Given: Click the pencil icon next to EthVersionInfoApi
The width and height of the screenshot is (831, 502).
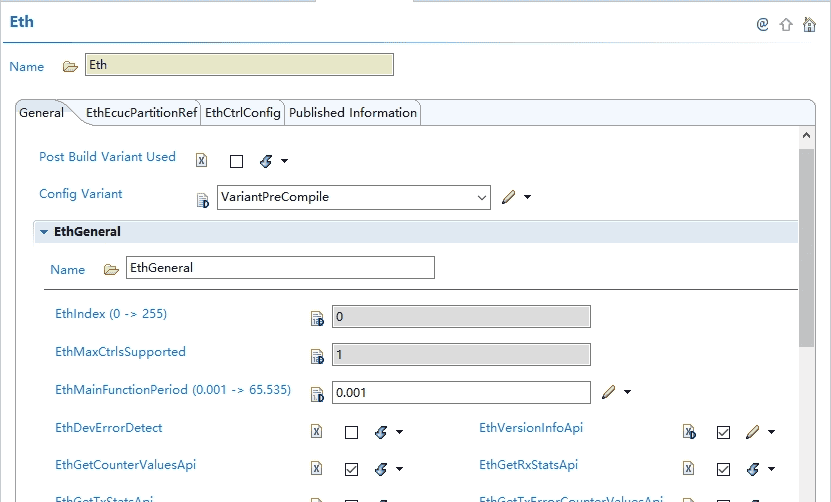Looking at the screenshot, I should 752,432.
